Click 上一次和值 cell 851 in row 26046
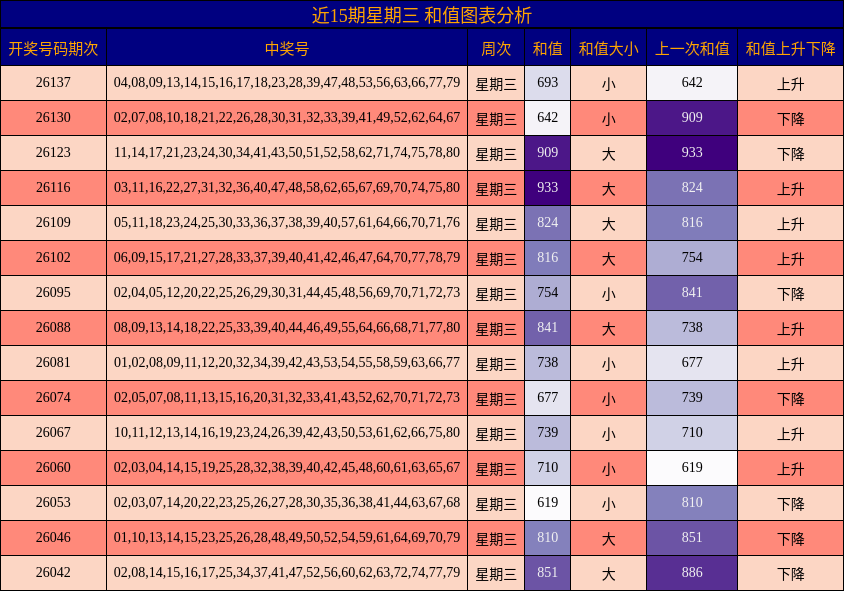 click(692, 538)
